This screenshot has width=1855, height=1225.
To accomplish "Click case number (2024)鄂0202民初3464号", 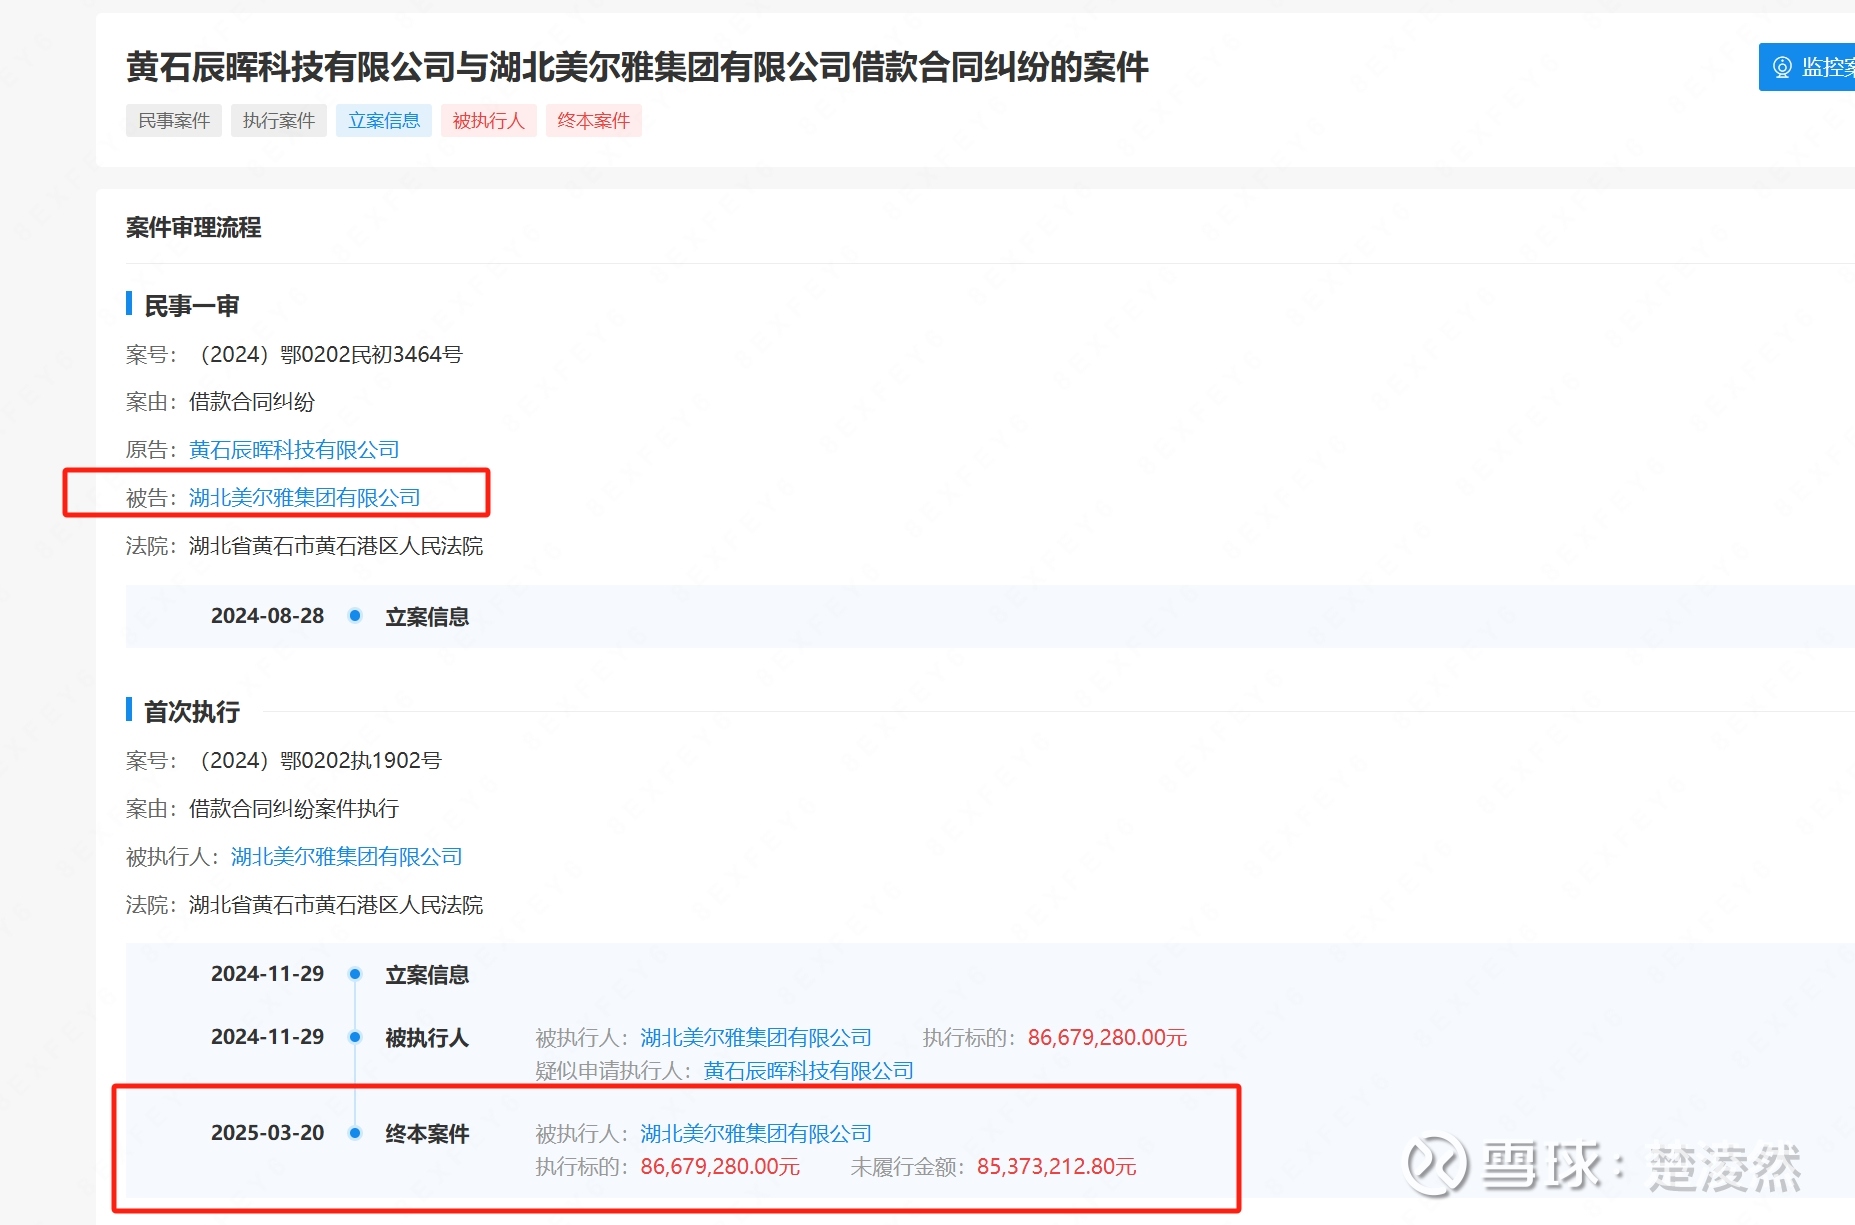I will coord(326,355).
